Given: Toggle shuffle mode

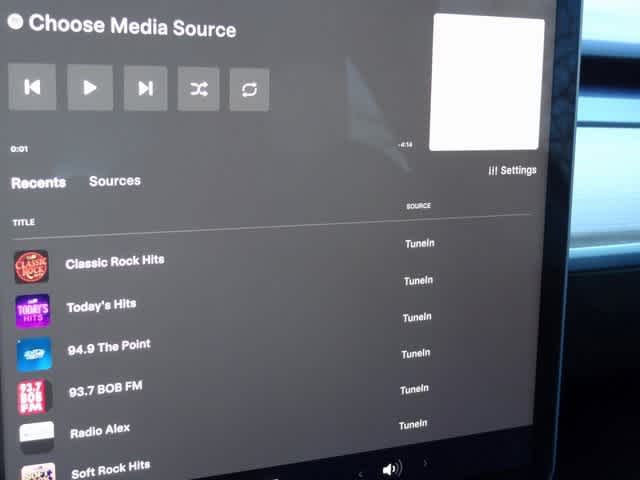Looking at the screenshot, I should click(x=199, y=89).
